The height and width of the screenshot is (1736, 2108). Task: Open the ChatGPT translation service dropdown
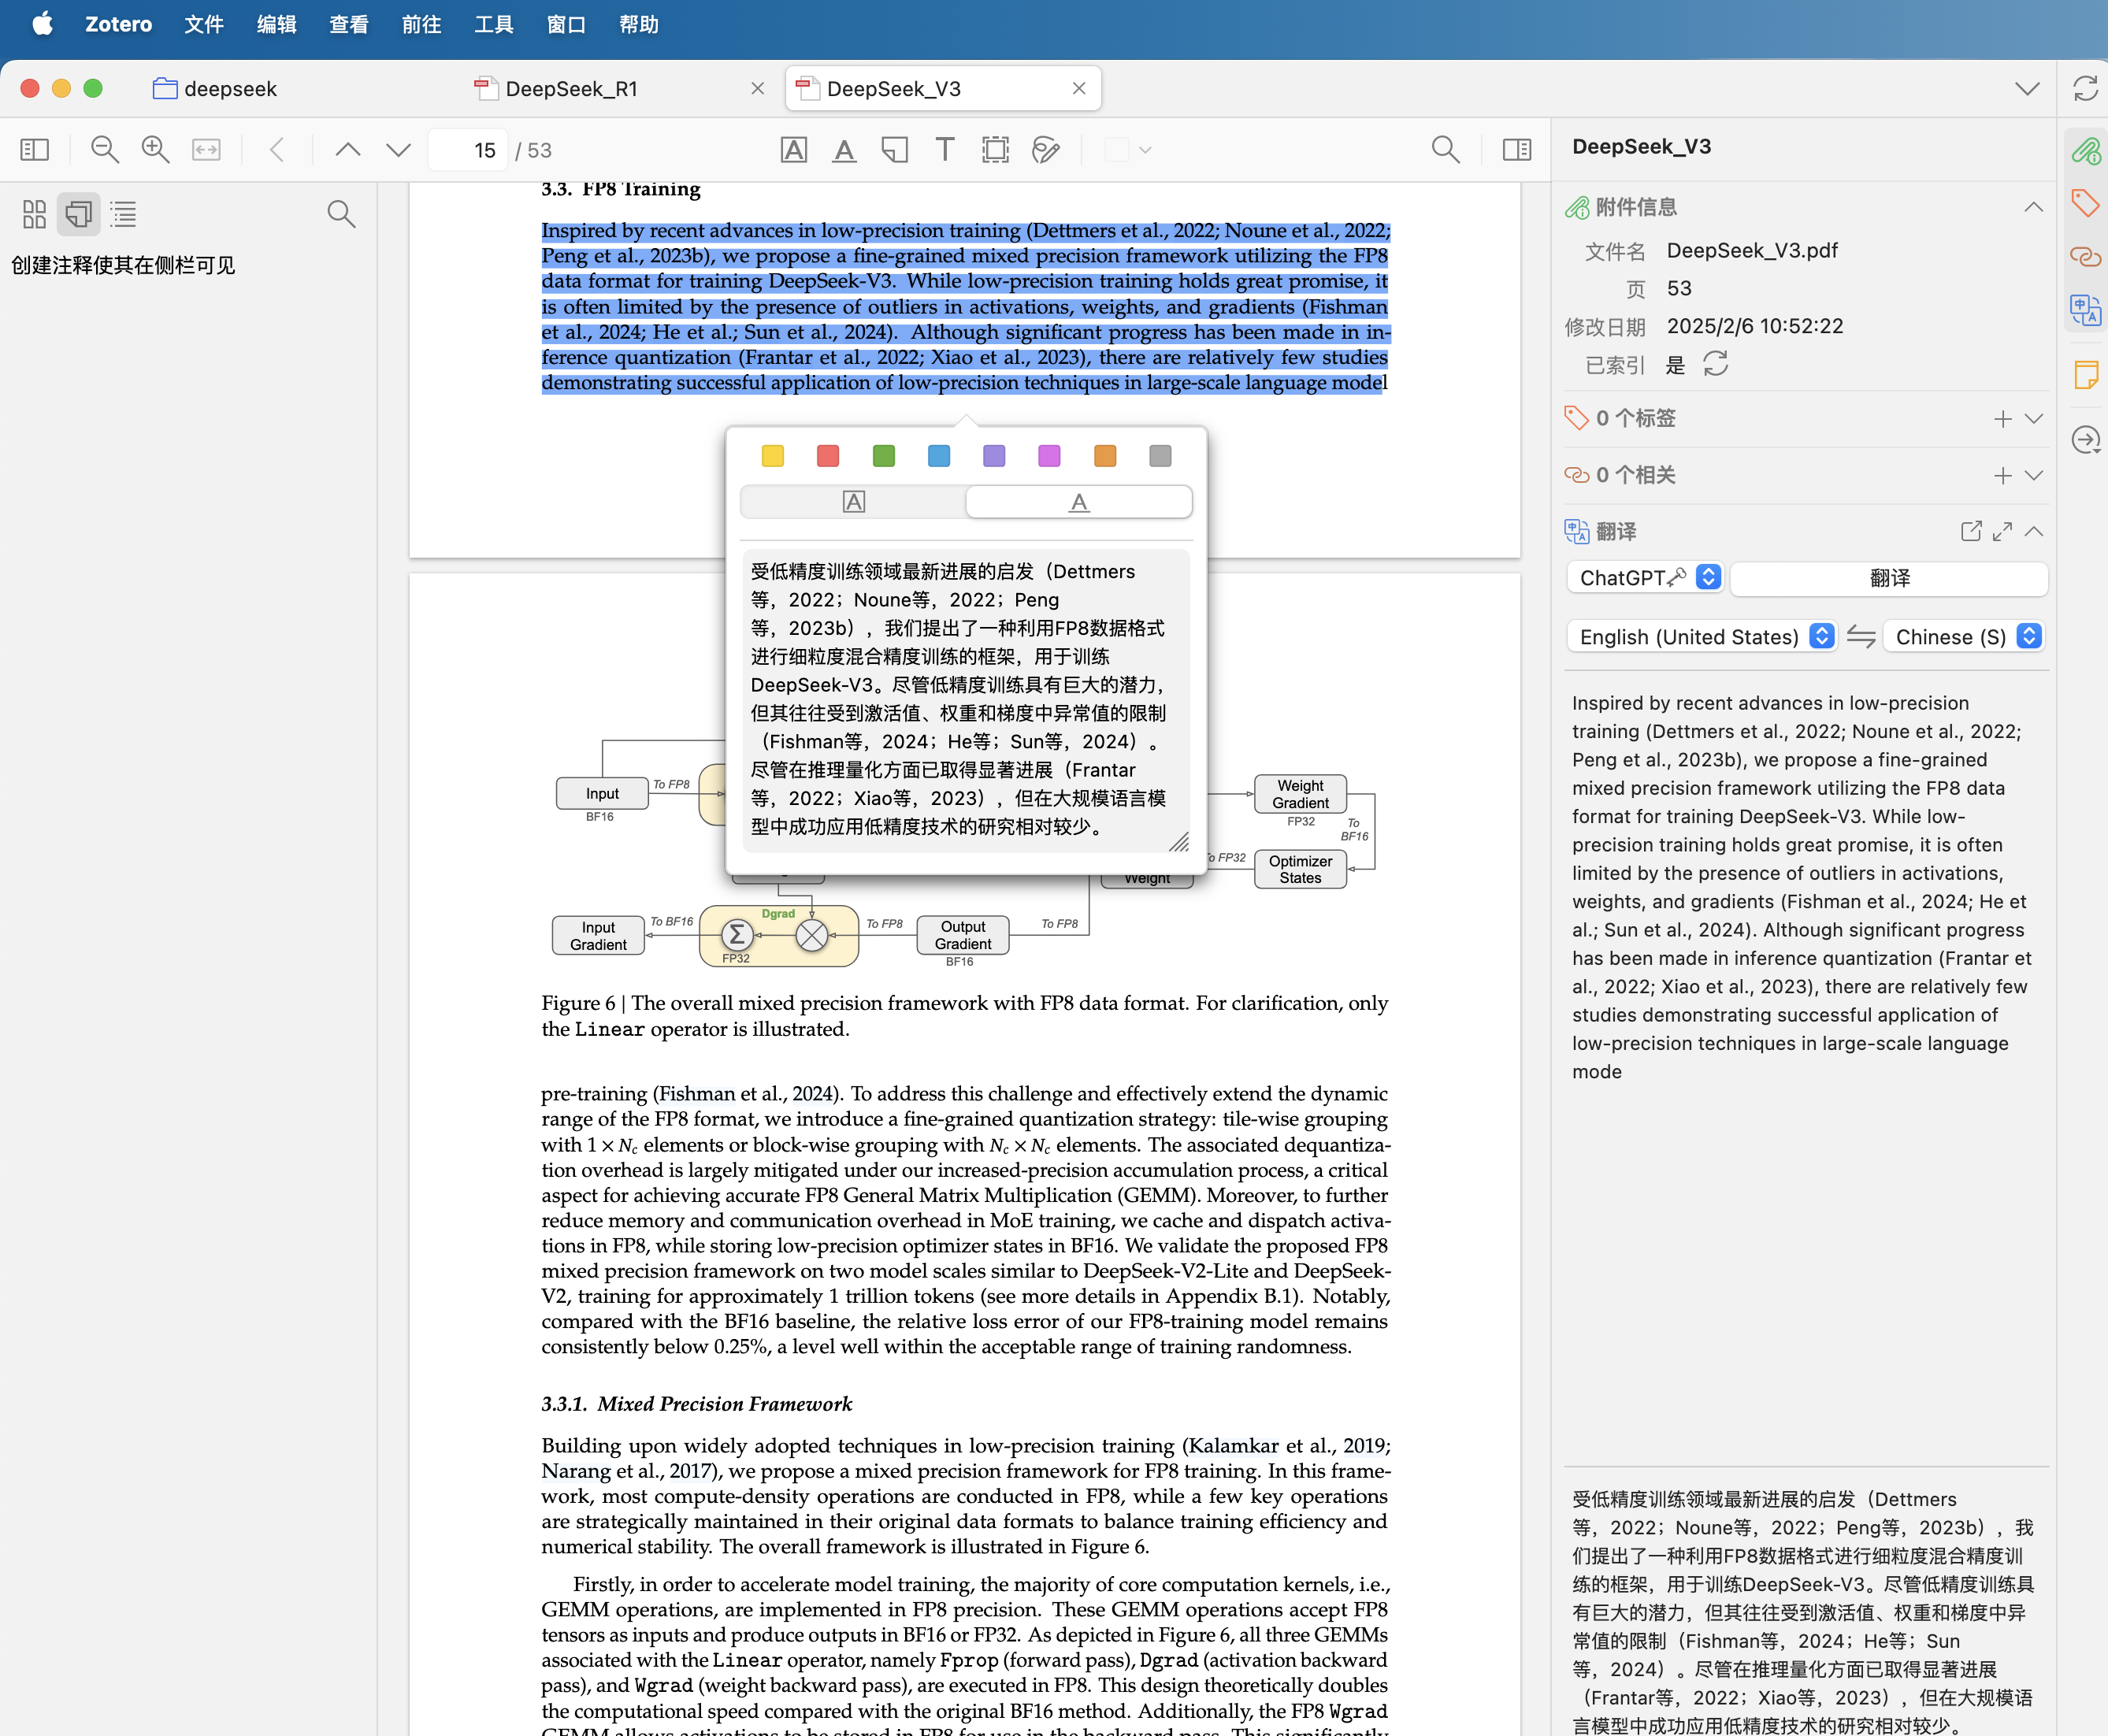(x=1645, y=578)
